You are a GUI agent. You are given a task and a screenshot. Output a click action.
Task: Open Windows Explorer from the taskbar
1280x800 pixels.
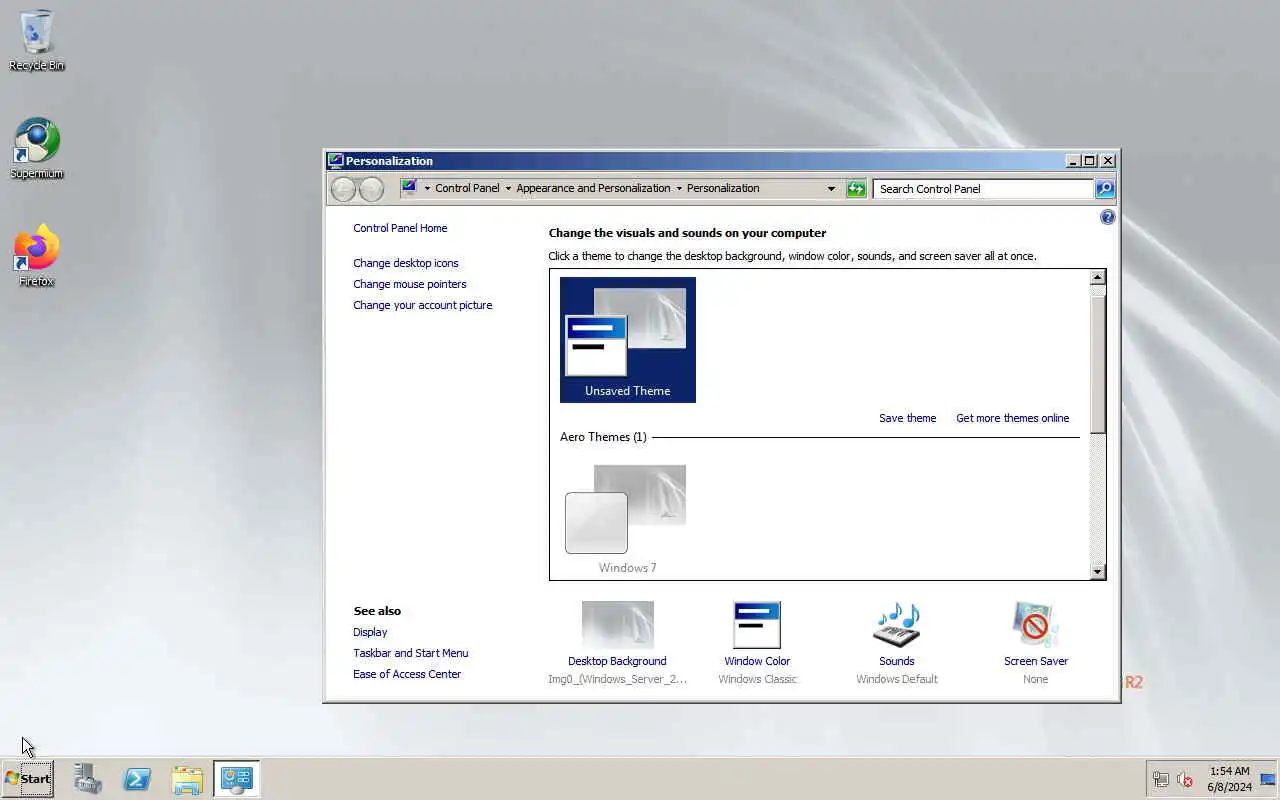point(187,779)
